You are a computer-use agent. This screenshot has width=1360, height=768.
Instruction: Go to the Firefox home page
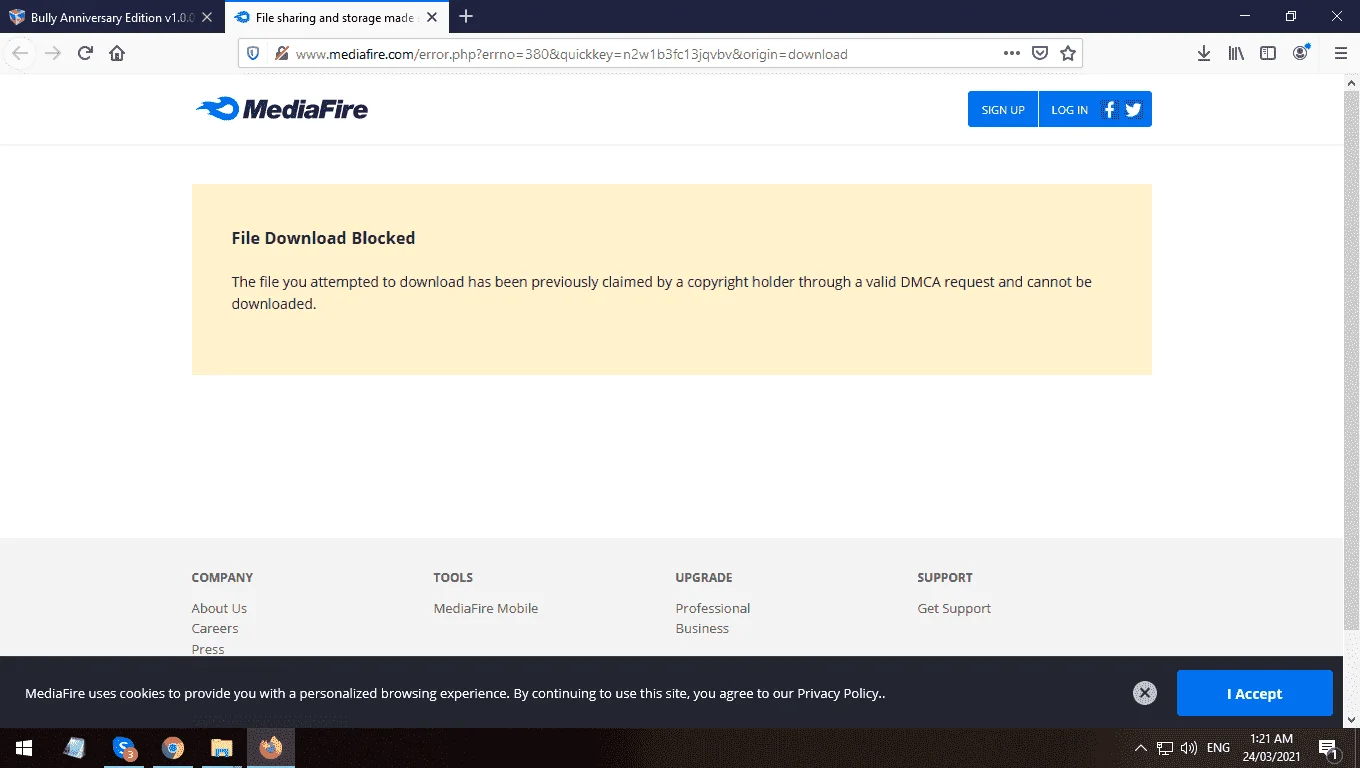pos(117,54)
